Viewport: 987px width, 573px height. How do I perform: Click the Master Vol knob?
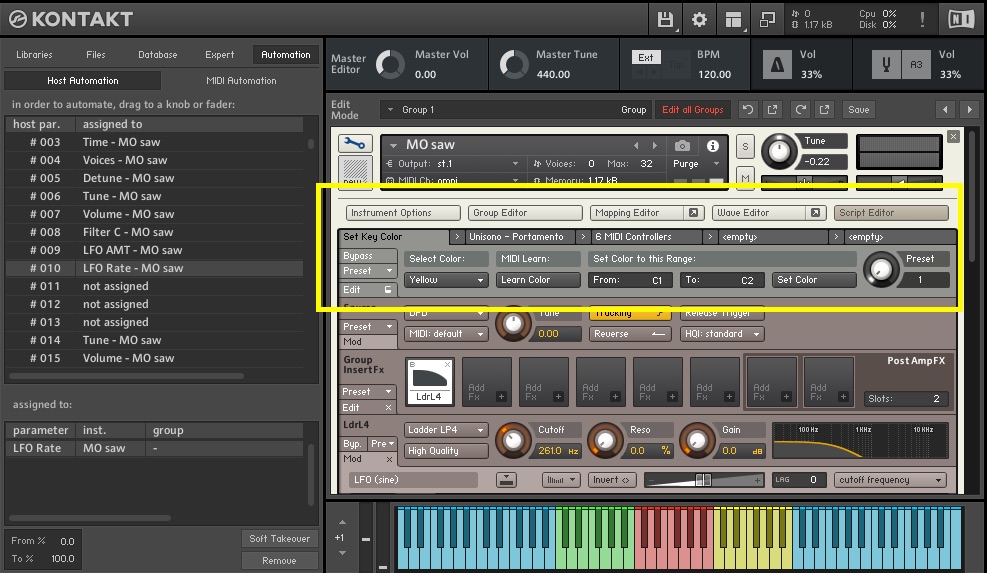(x=390, y=64)
